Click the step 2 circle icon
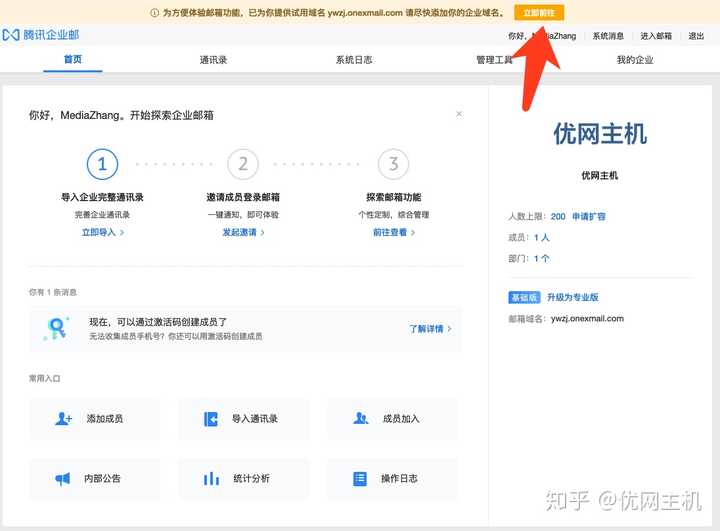 pos(243,164)
